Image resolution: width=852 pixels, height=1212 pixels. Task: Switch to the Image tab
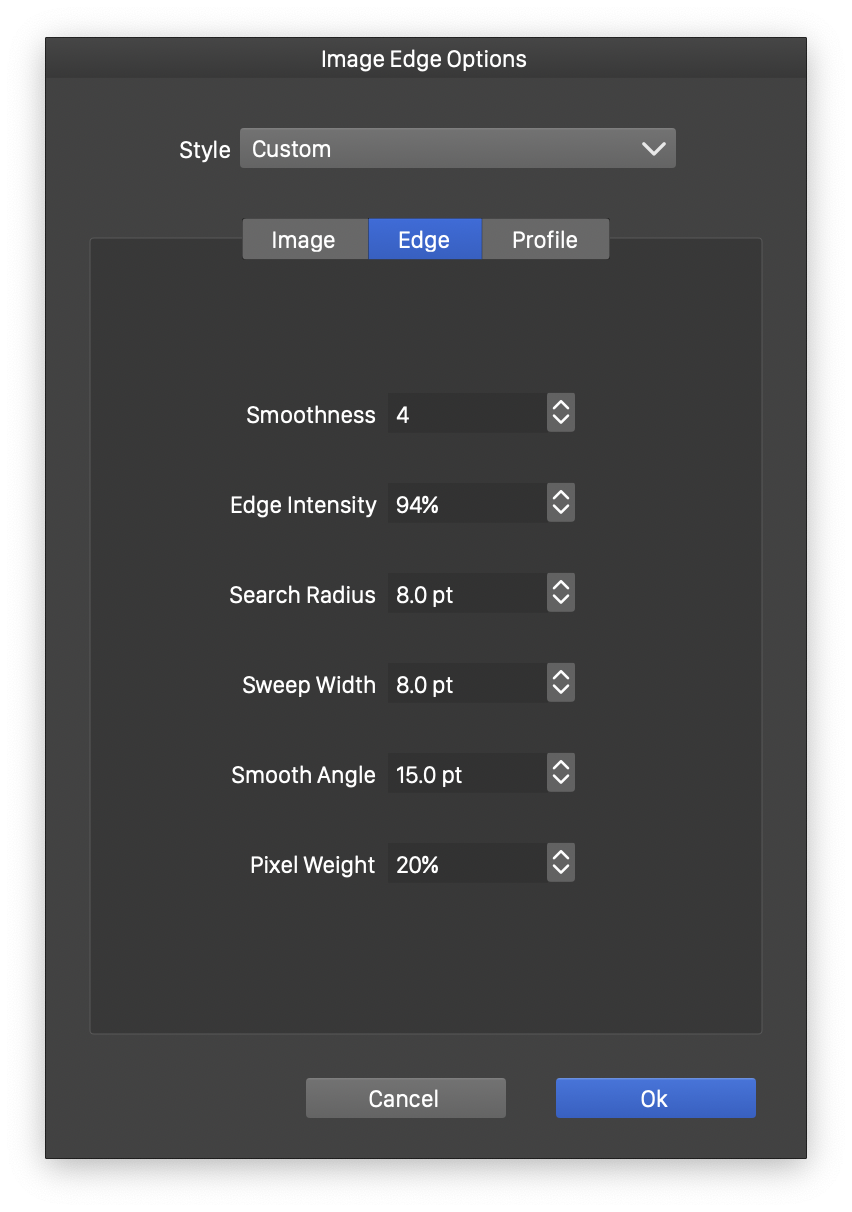tap(304, 240)
